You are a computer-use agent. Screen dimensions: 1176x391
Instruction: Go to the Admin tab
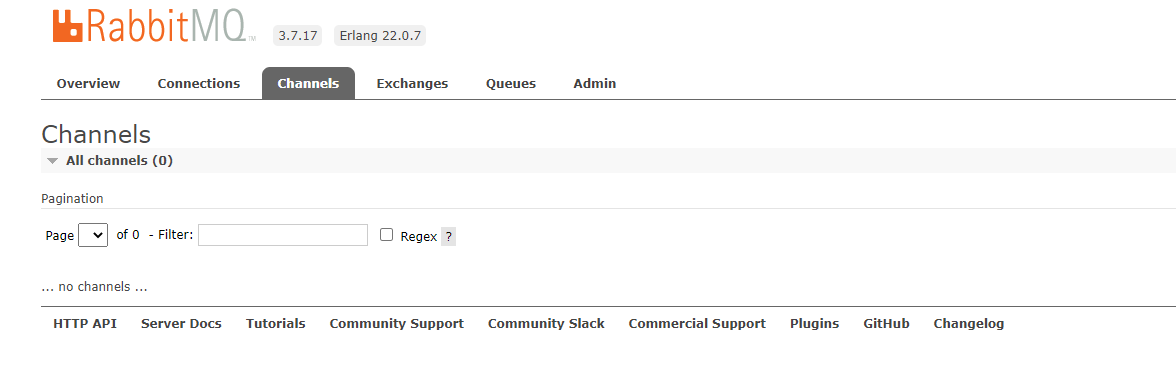pos(595,83)
